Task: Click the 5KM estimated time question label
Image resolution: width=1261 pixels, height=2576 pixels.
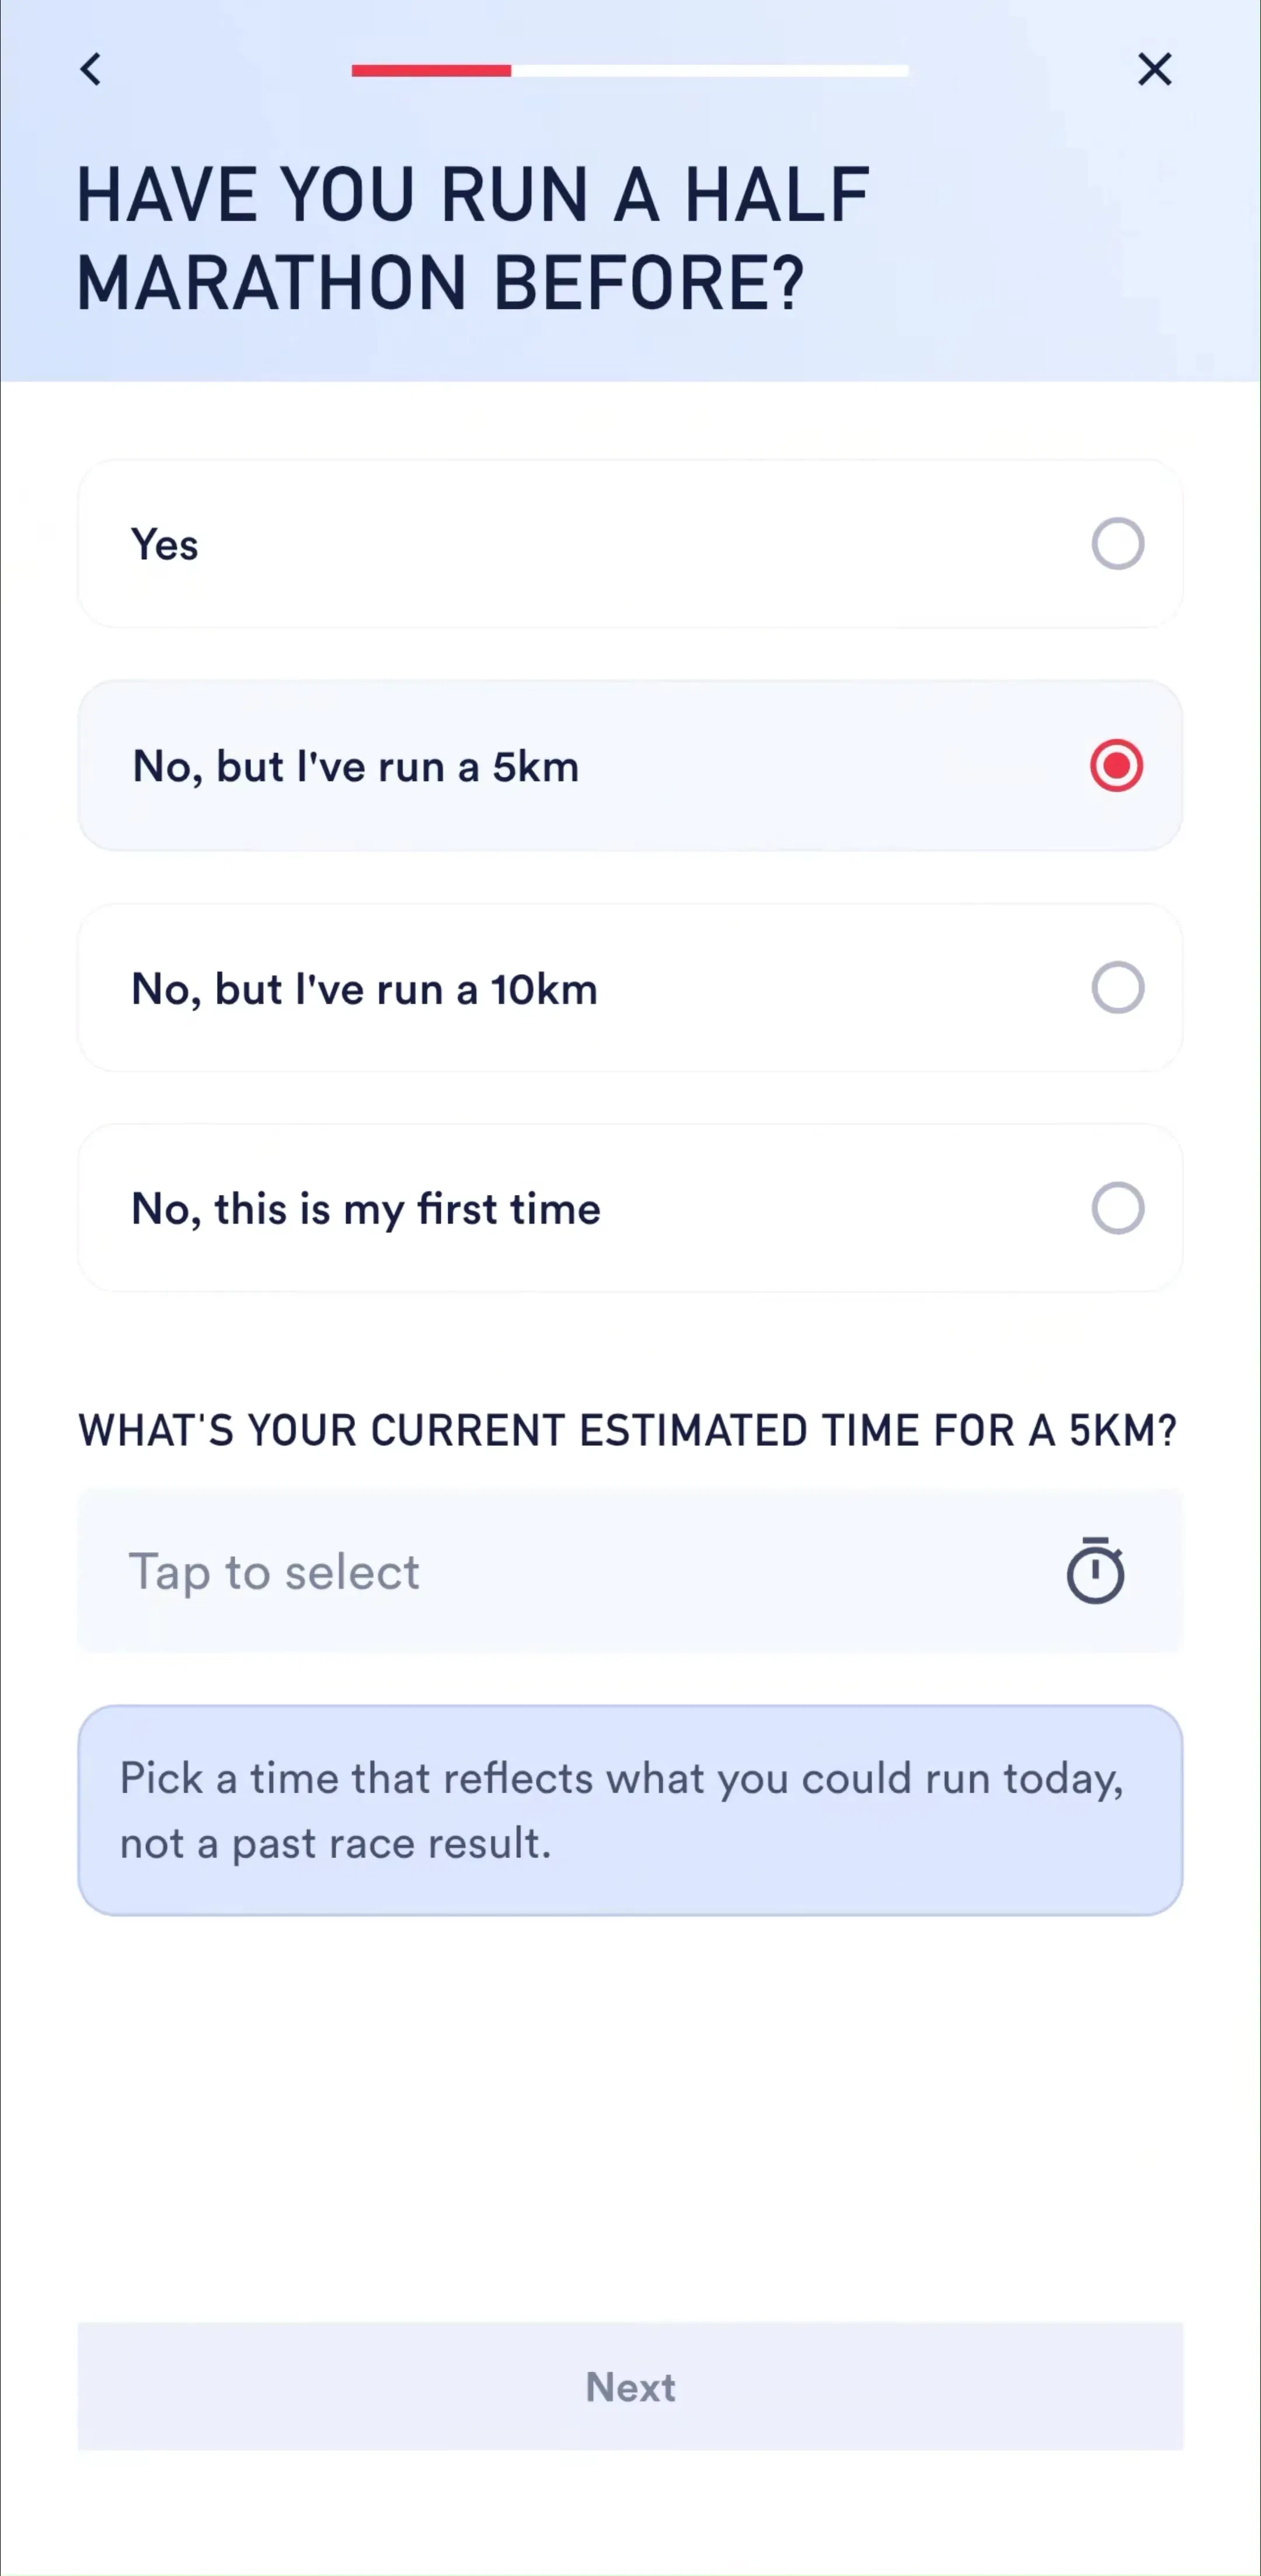Action: pos(627,1430)
